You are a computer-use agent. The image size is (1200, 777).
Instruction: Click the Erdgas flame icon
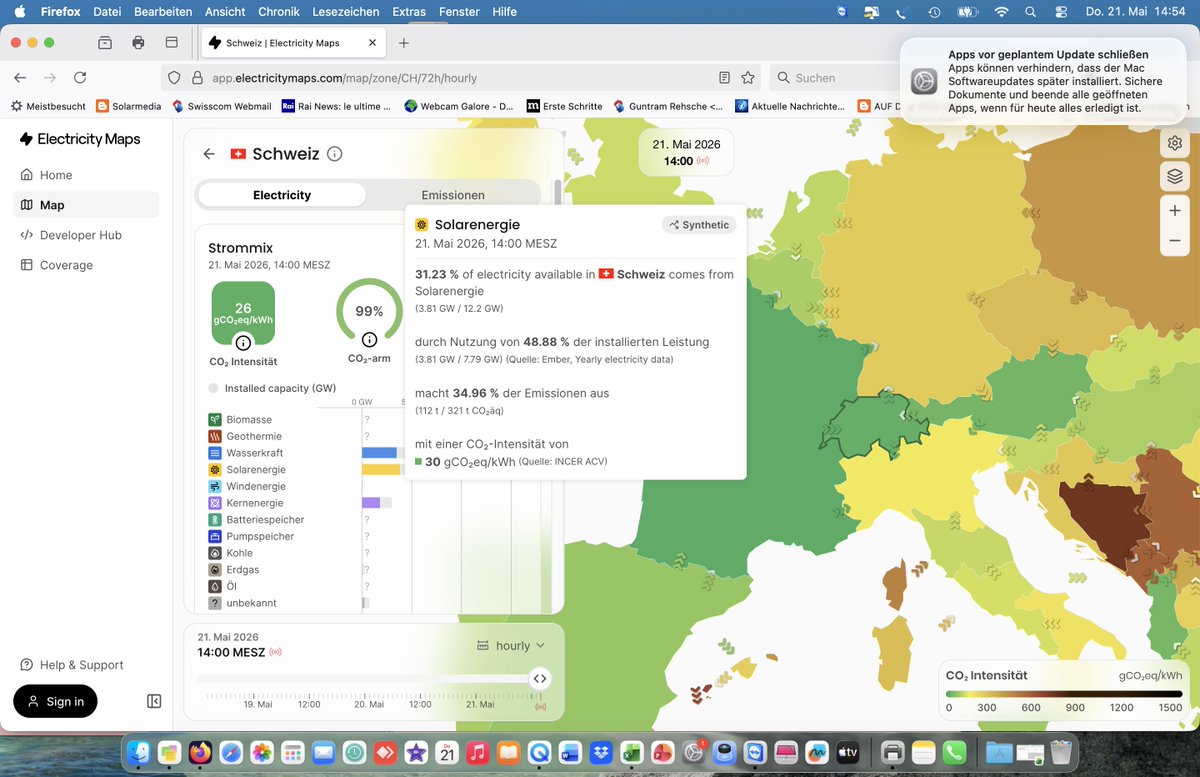tap(215, 570)
